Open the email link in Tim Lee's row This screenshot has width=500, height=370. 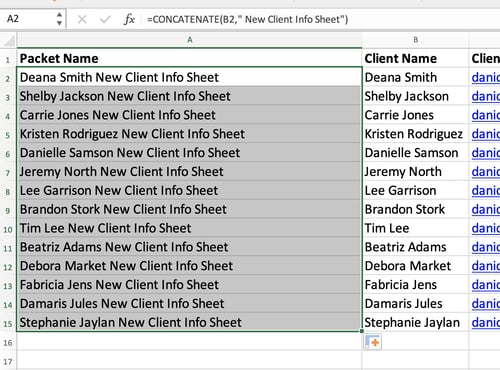coord(486,228)
